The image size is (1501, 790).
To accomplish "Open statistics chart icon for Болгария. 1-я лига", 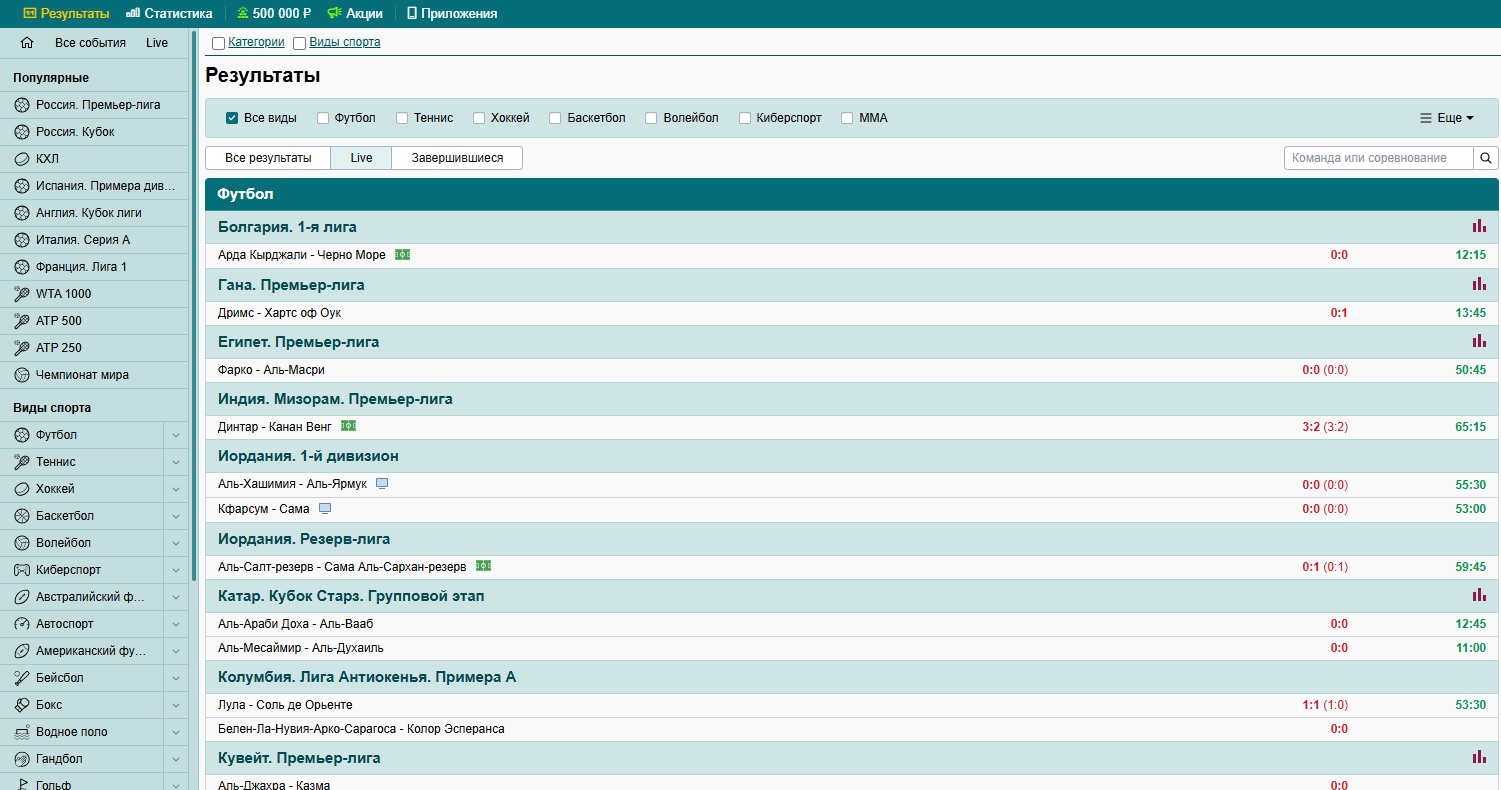I will pos(1479,226).
